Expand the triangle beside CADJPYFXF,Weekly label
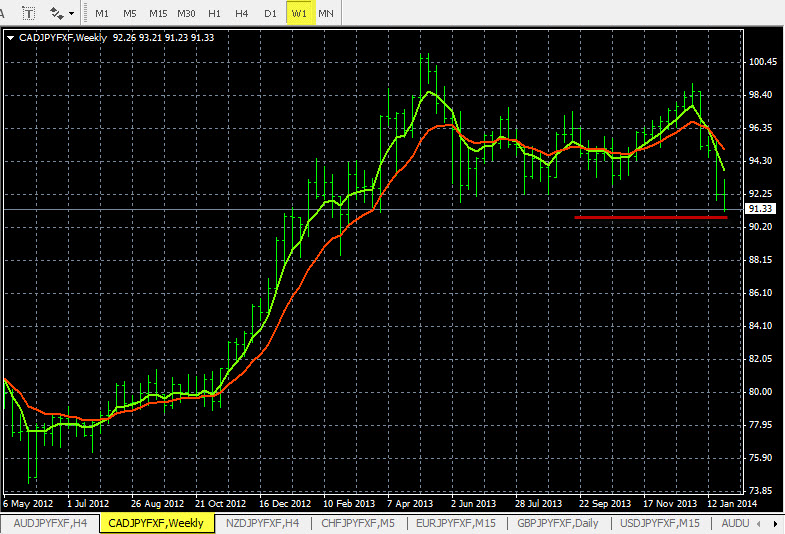The width and height of the screenshot is (785, 534). click(10, 38)
